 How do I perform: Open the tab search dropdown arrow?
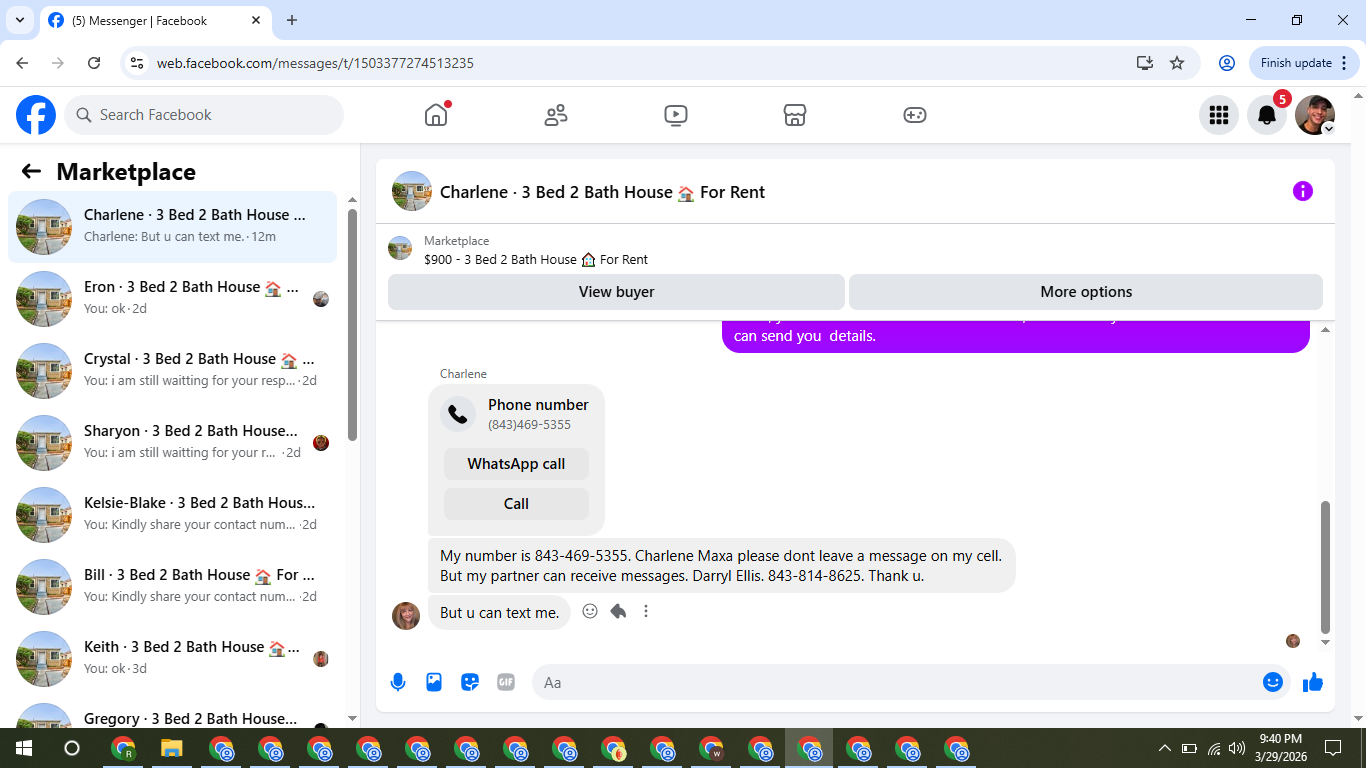18,20
